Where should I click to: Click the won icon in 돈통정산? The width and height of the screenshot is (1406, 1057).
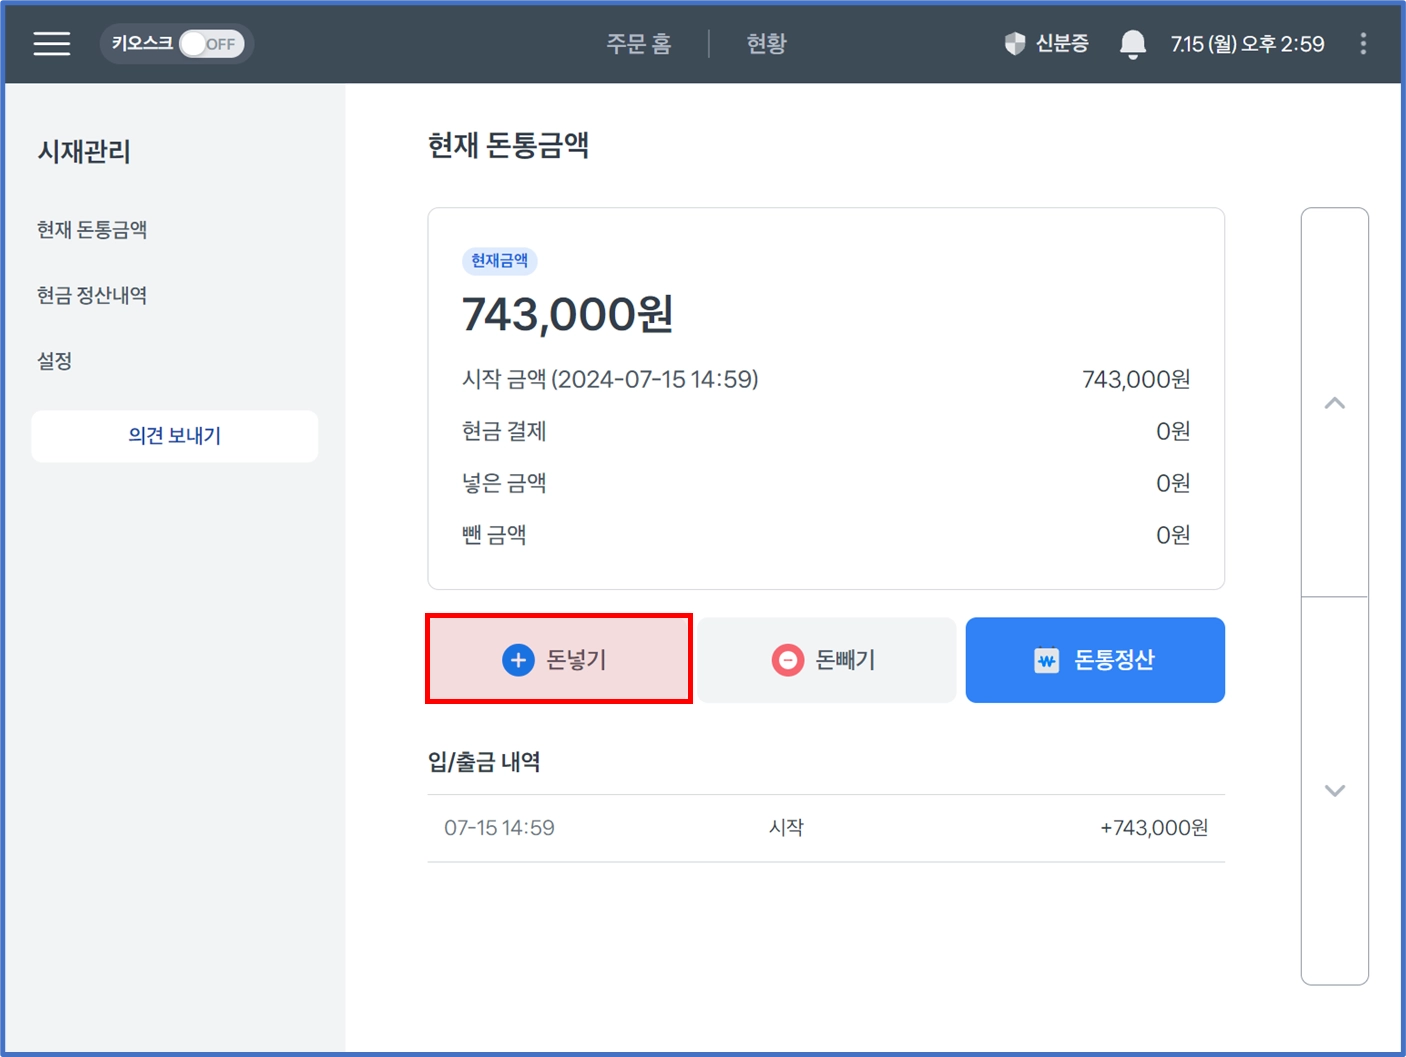coord(1046,660)
